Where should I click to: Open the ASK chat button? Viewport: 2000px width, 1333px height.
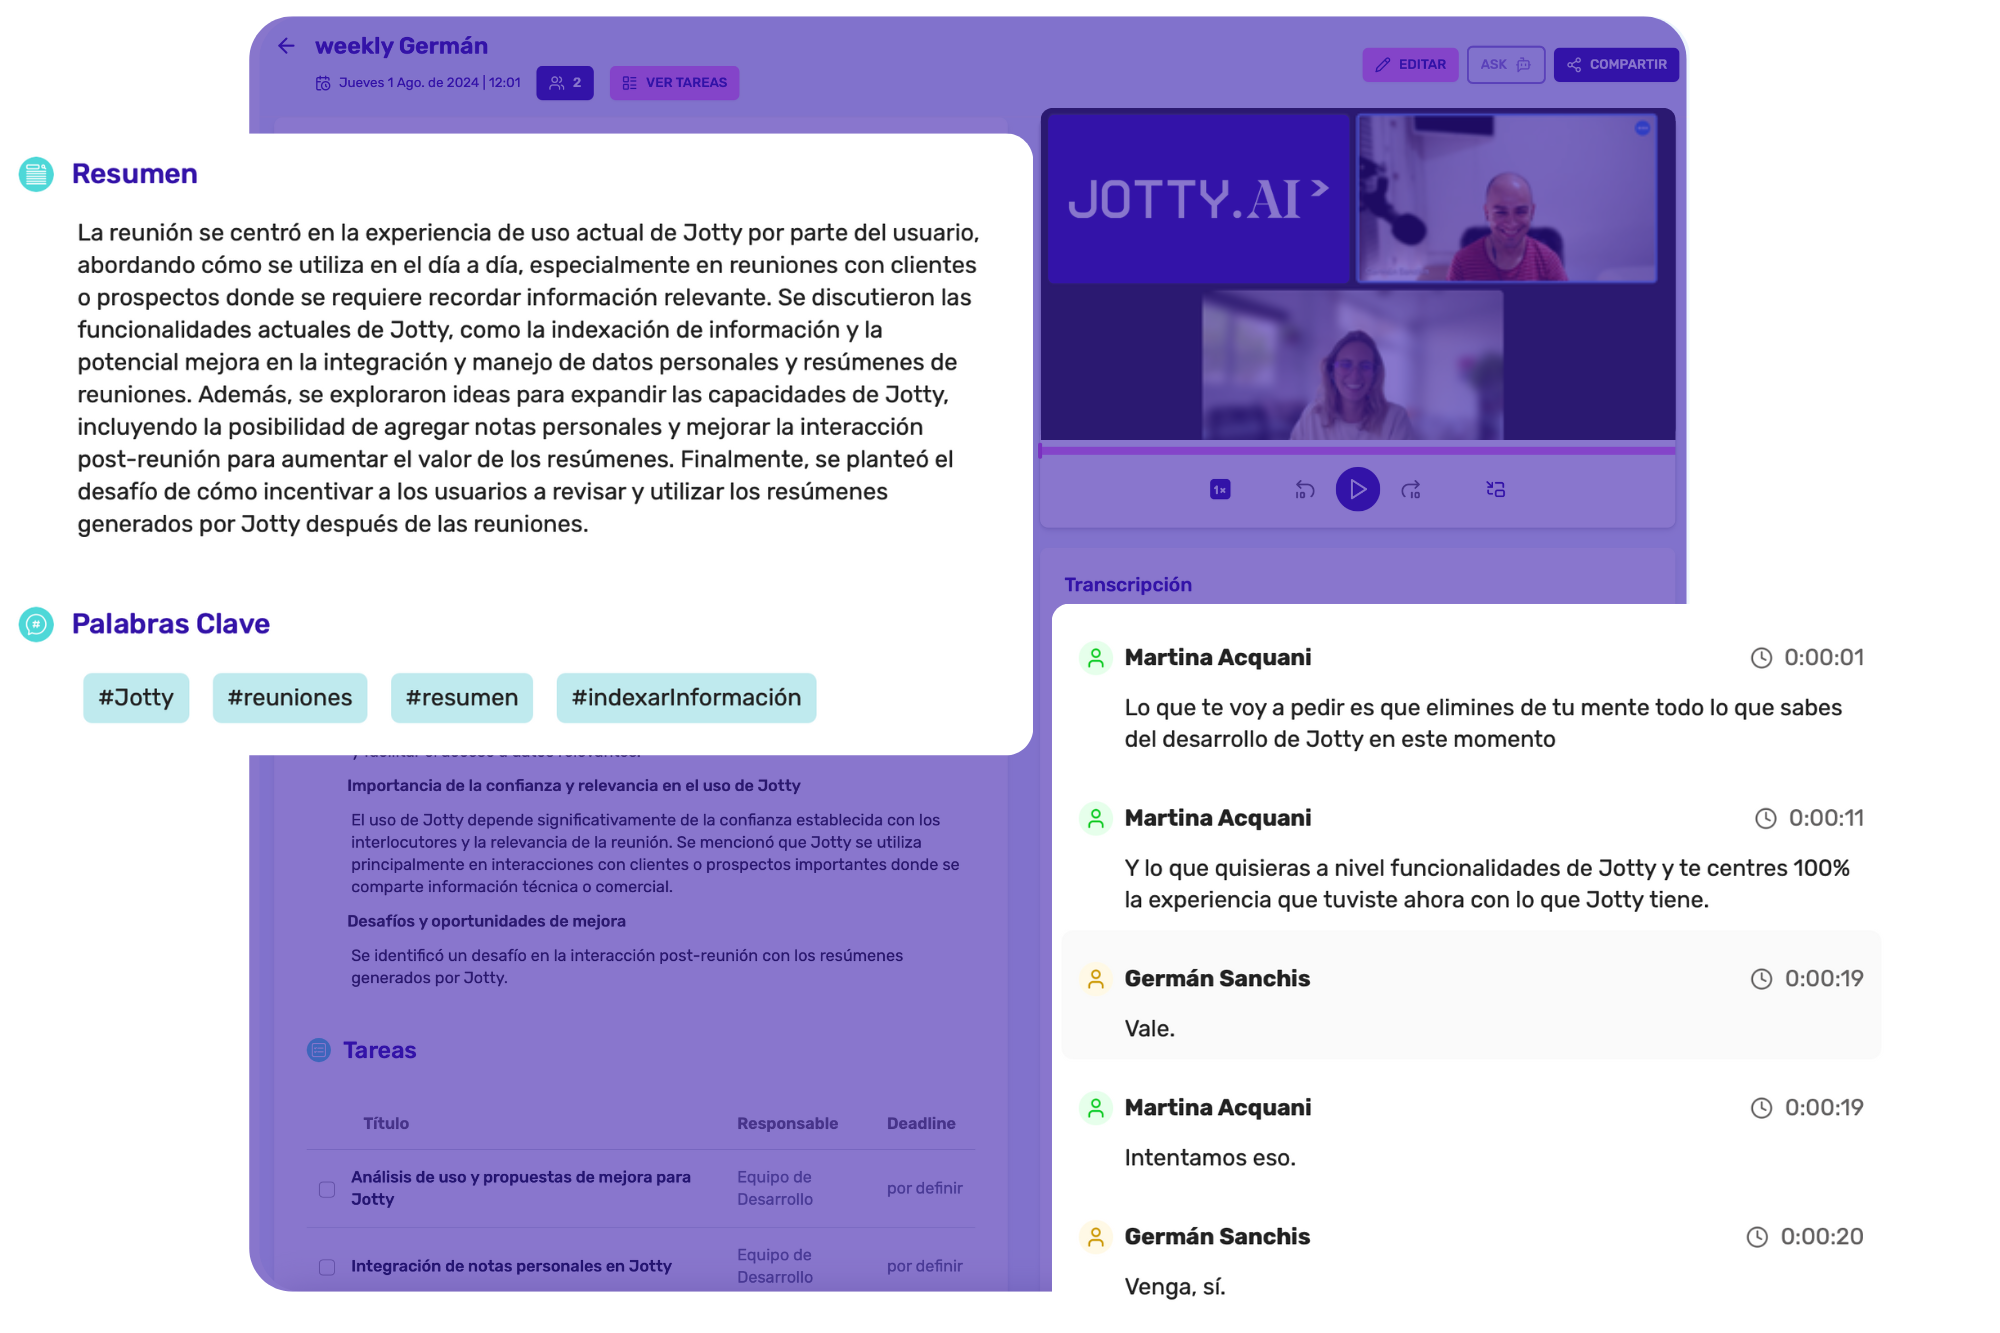point(1505,65)
